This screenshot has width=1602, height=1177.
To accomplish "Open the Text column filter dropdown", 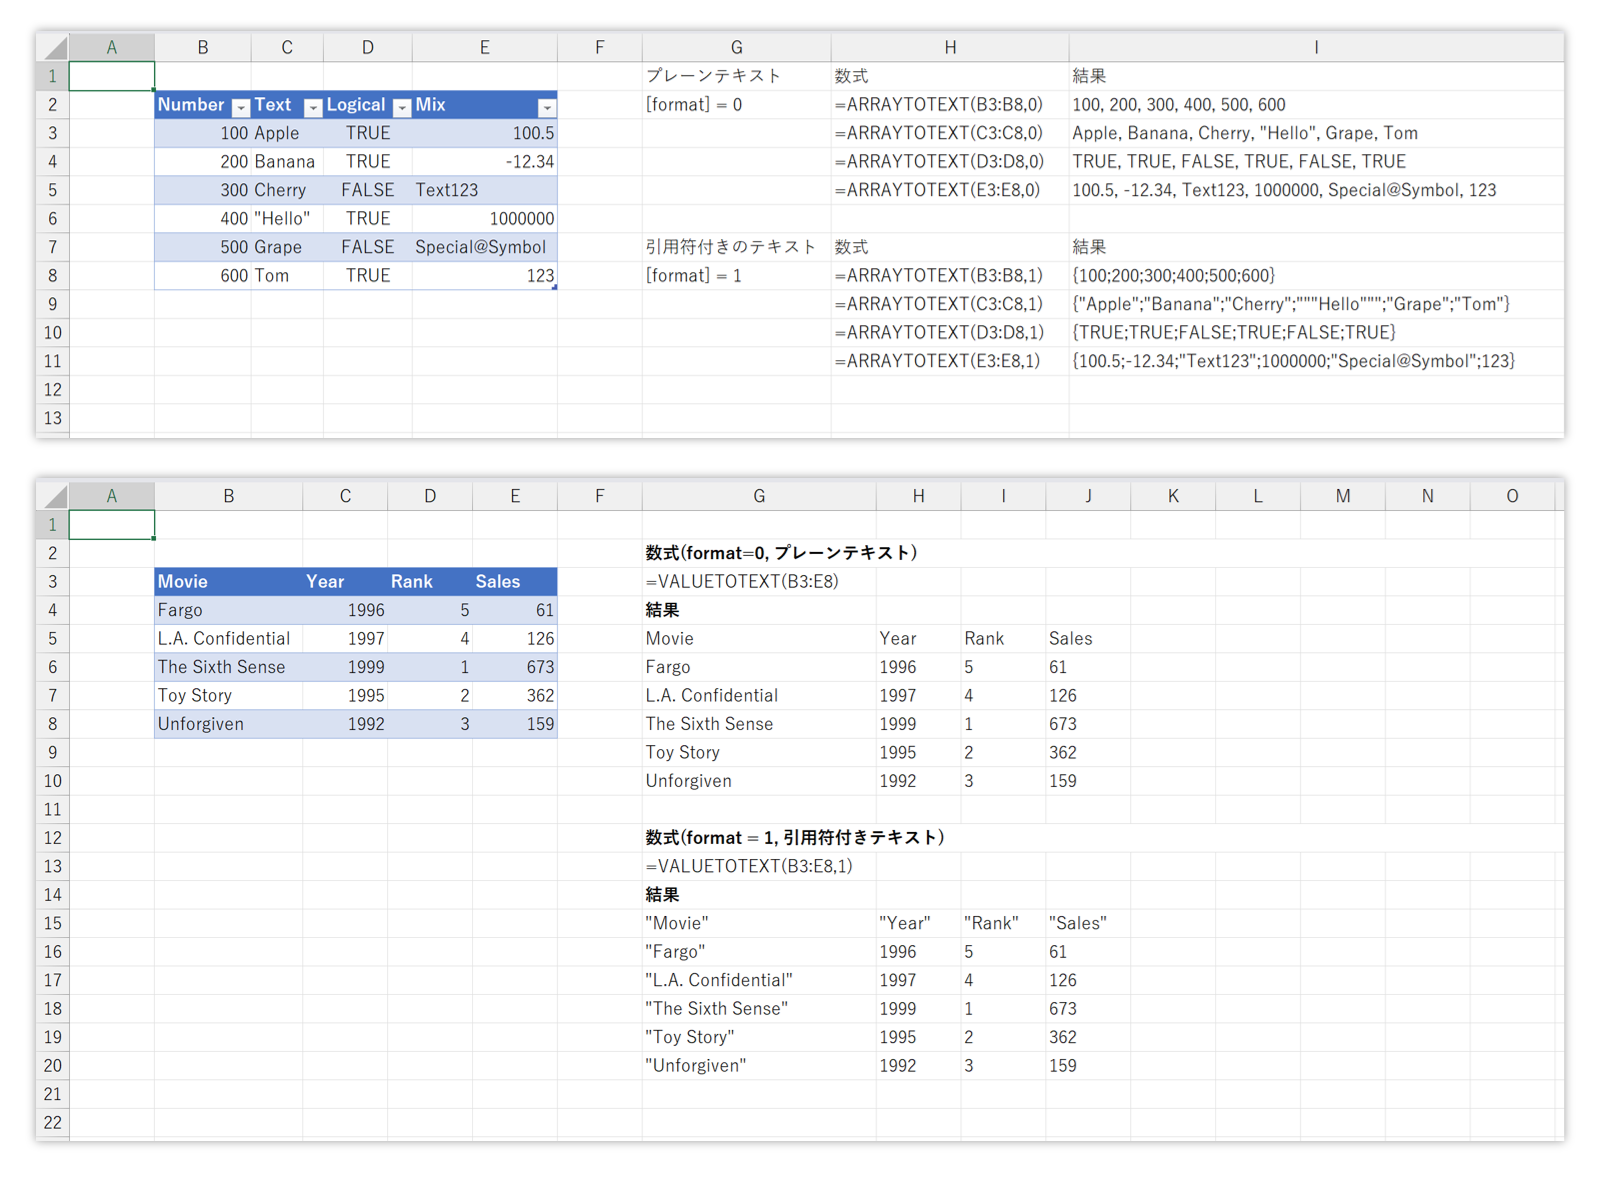I will pos(313,107).
